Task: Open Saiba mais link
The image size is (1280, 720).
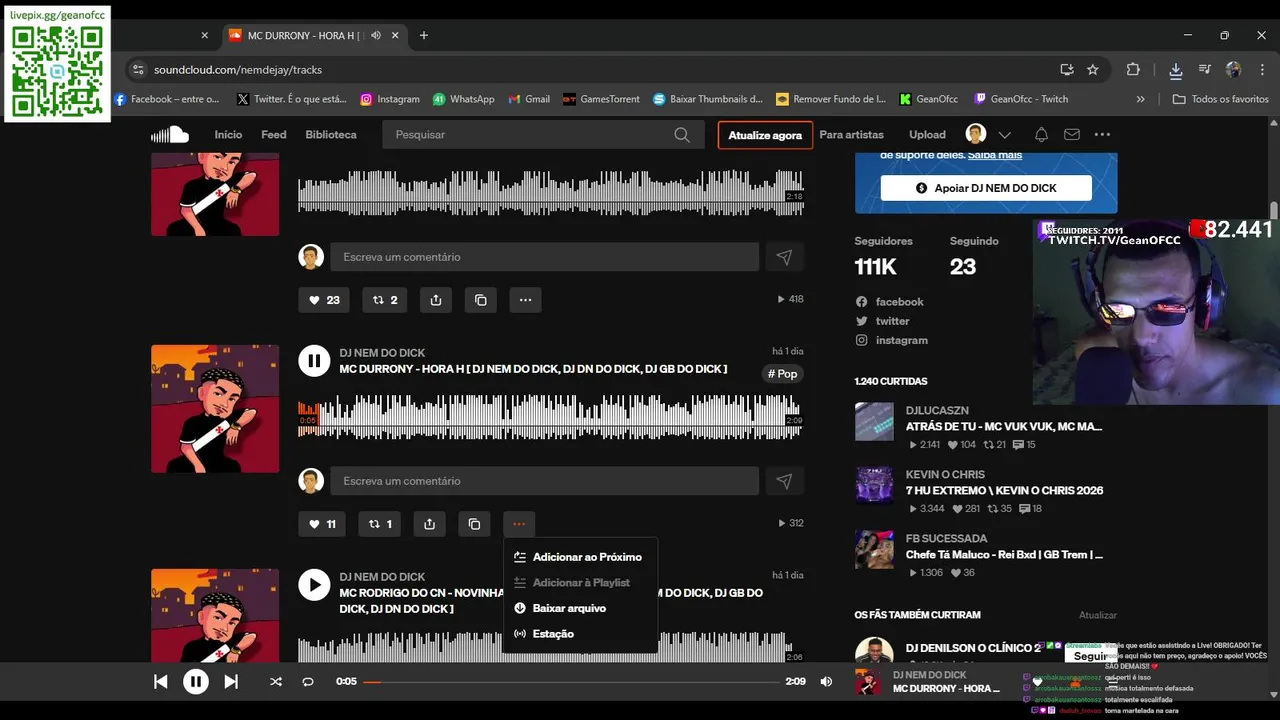Action: (994, 155)
